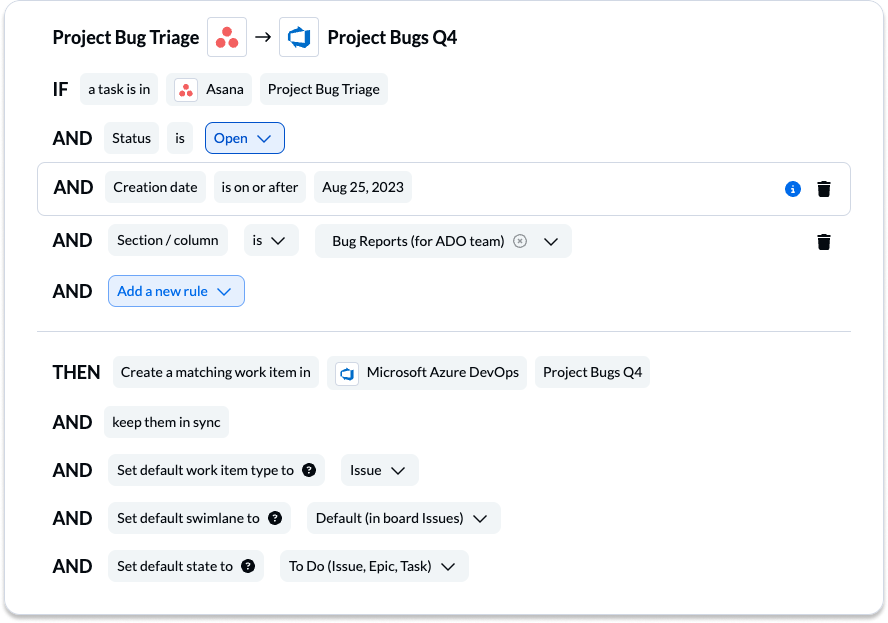Open help for Set default state
888x623 pixels.
(x=248, y=566)
